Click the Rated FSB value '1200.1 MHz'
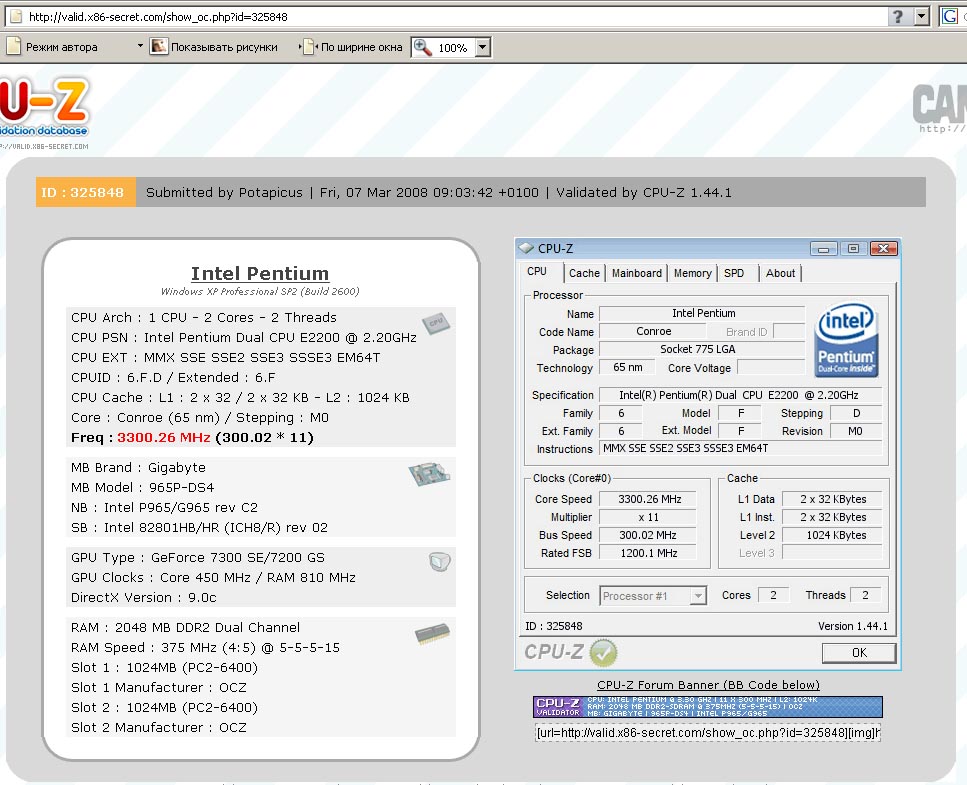 tap(649, 553)
